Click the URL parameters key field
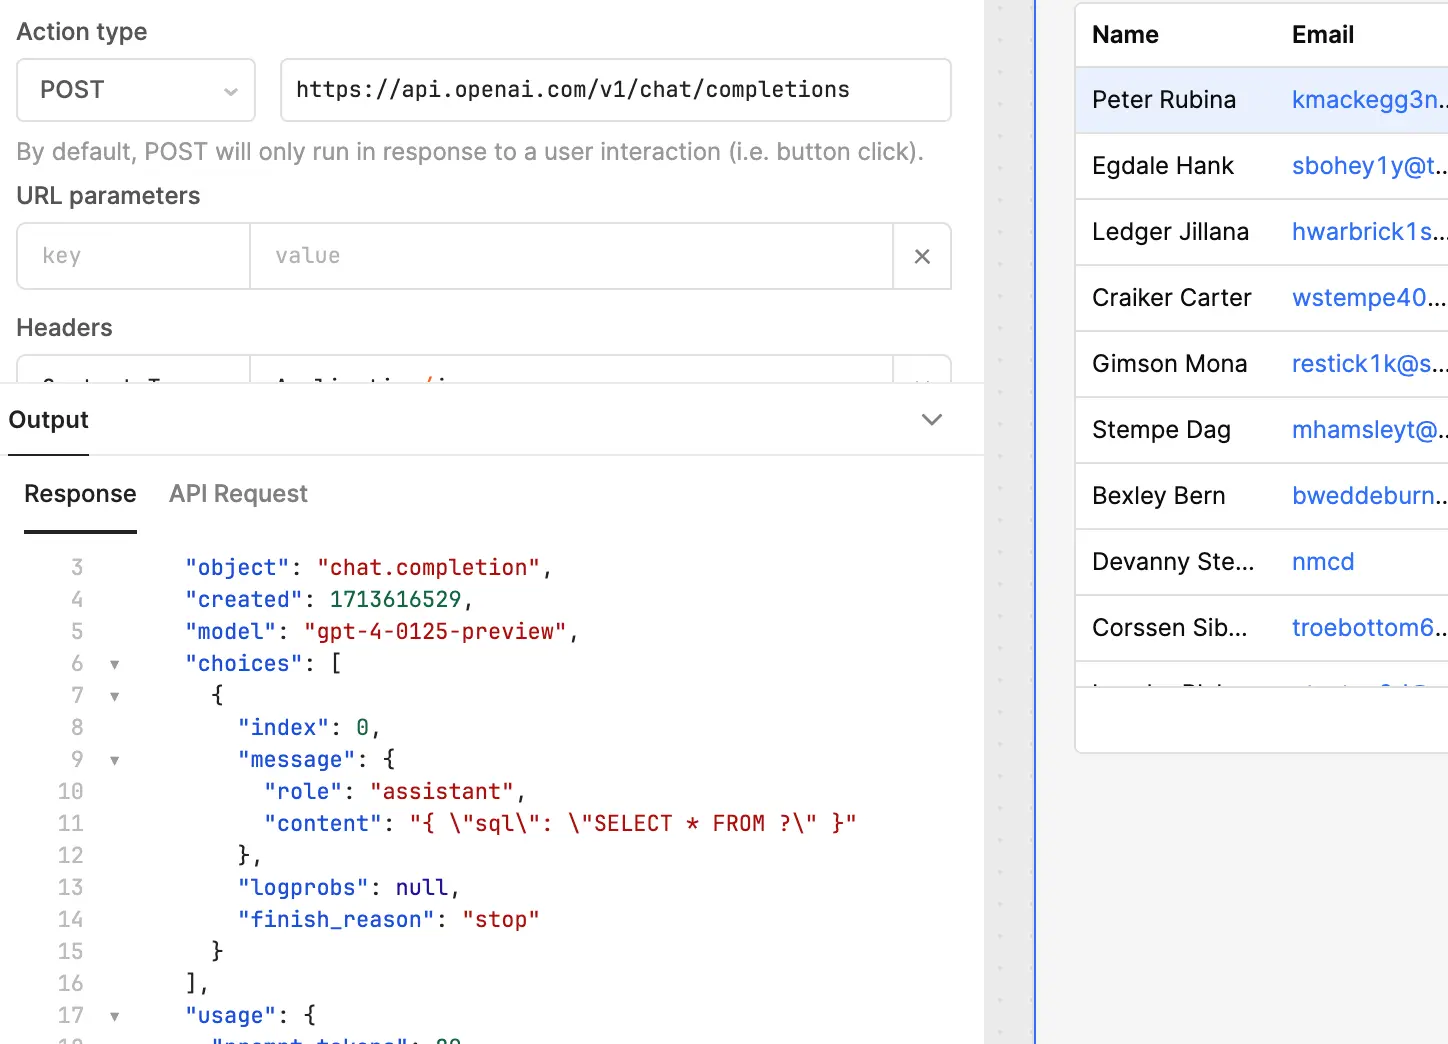1448x1044 pixels. [x=133, y=256]
